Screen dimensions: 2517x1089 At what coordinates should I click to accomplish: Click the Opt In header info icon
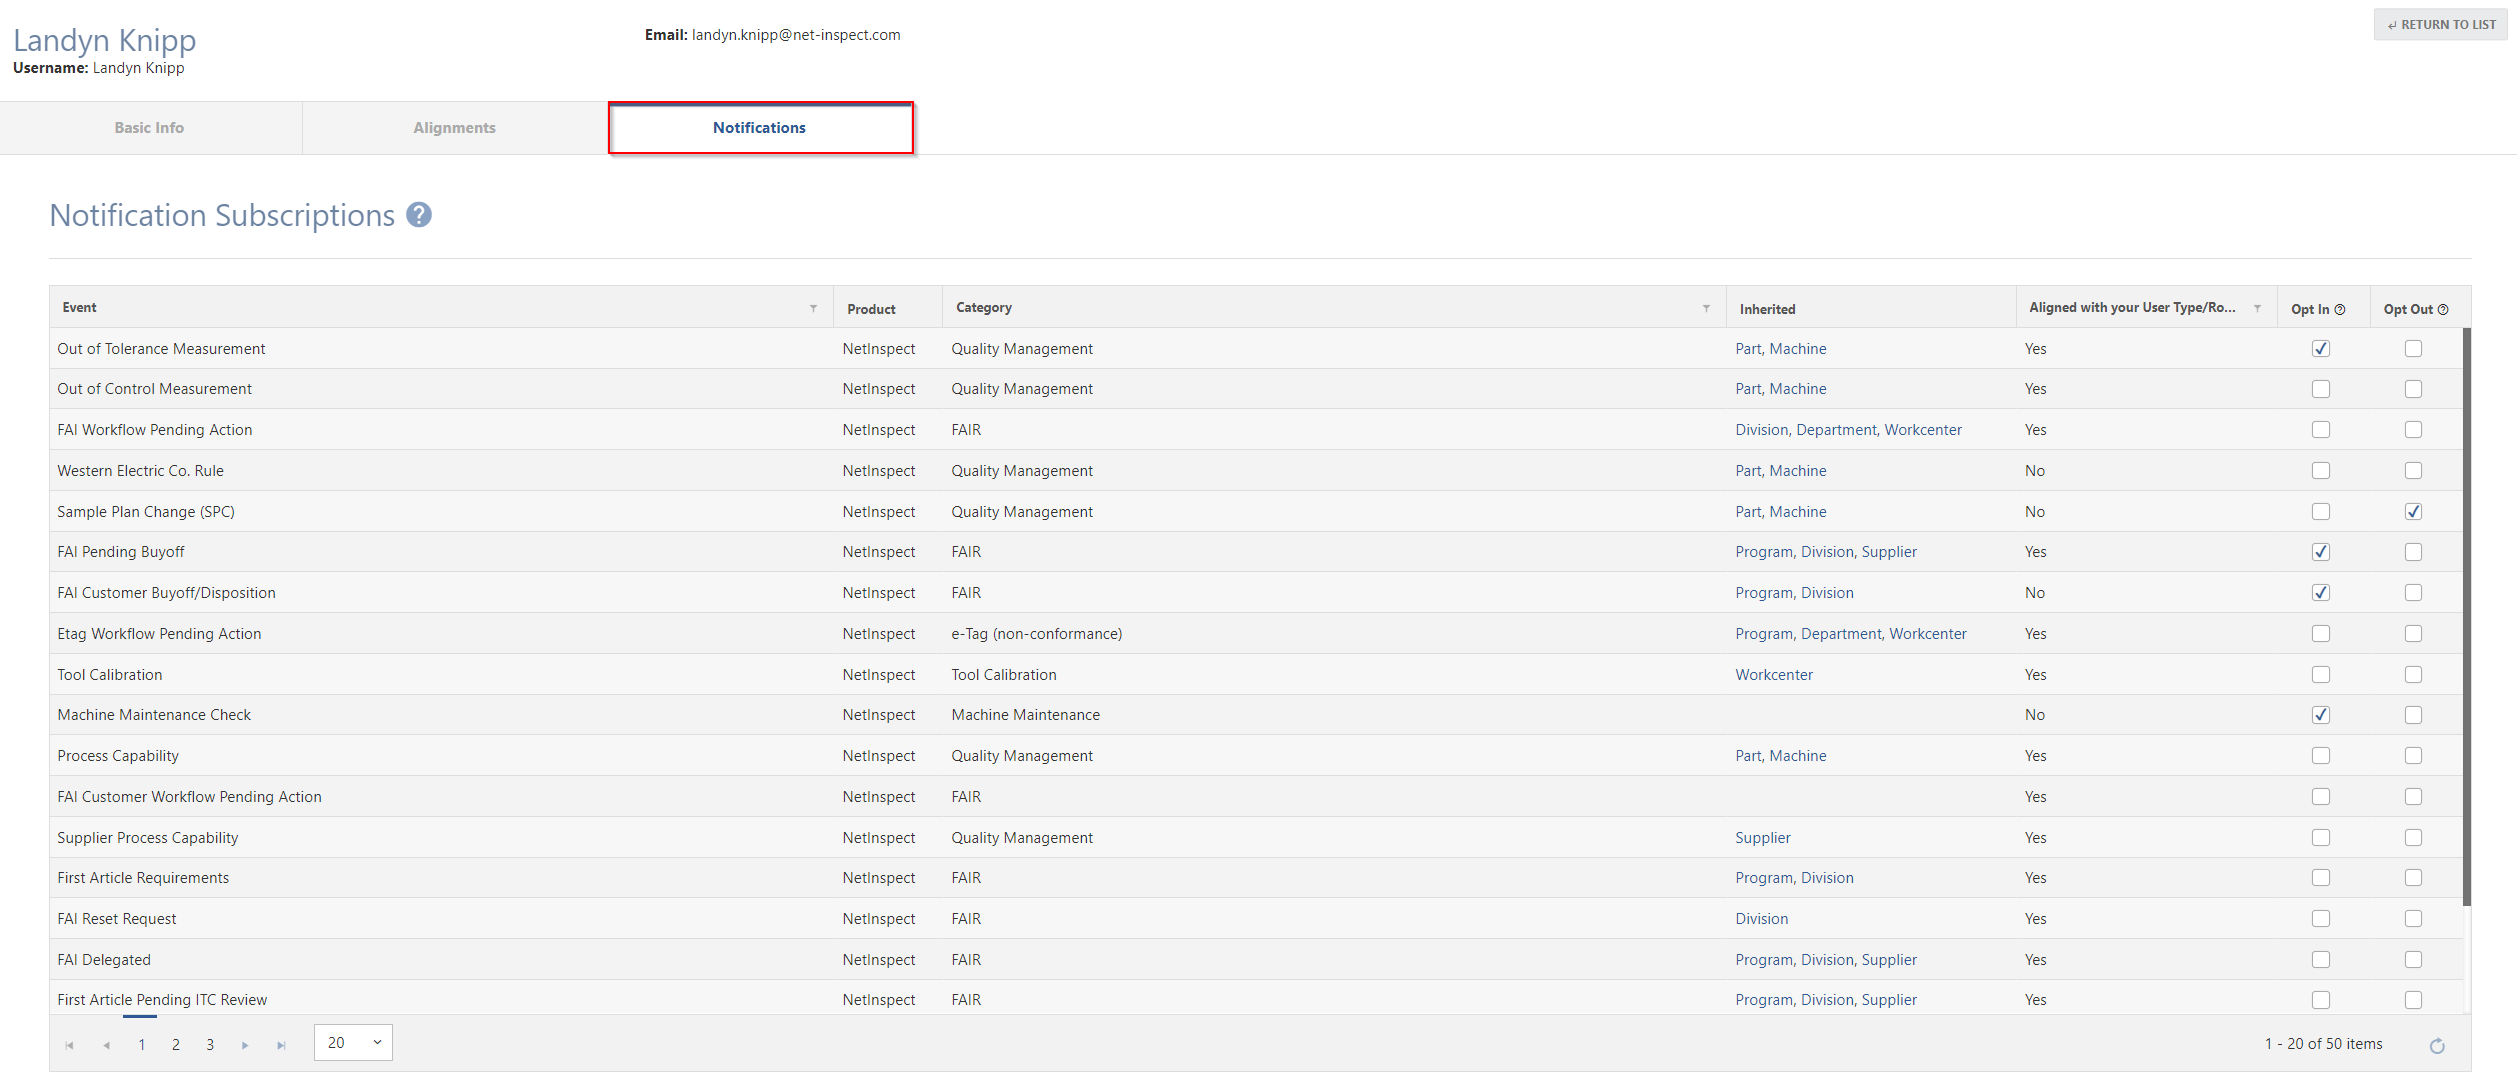(x=2340, y=310)
